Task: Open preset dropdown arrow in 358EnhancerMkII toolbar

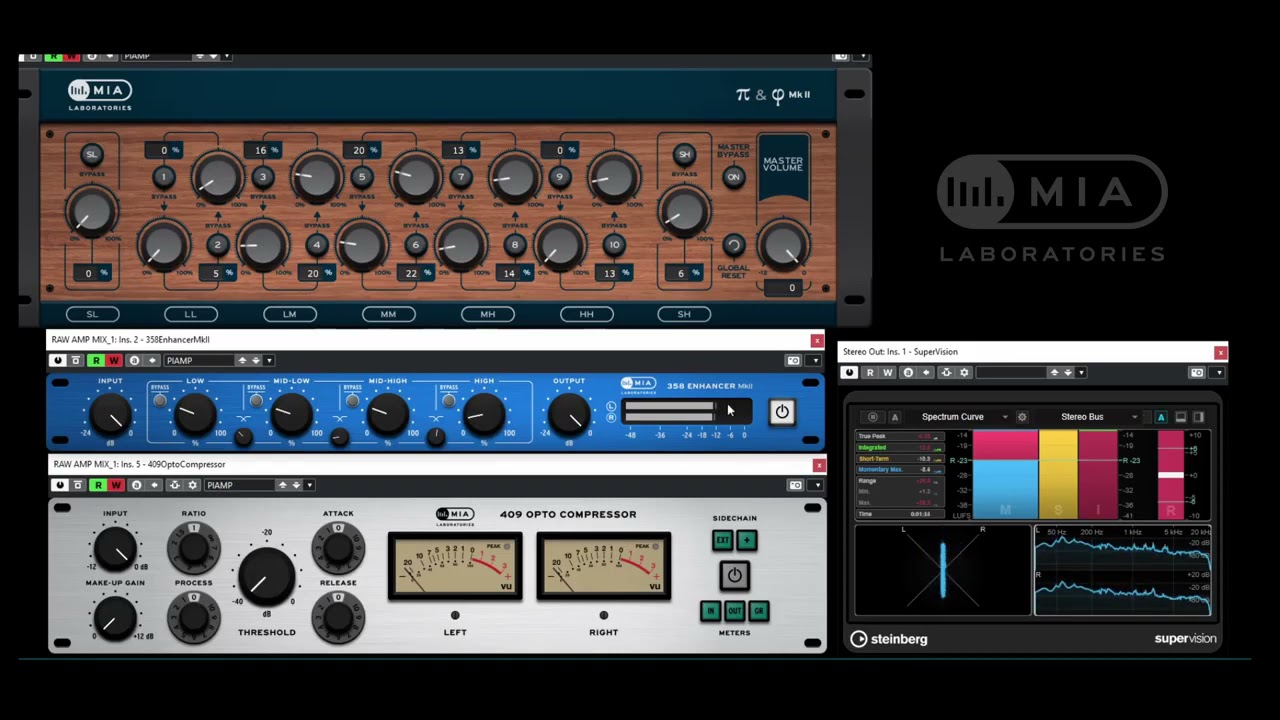Action: click(269, 360)
